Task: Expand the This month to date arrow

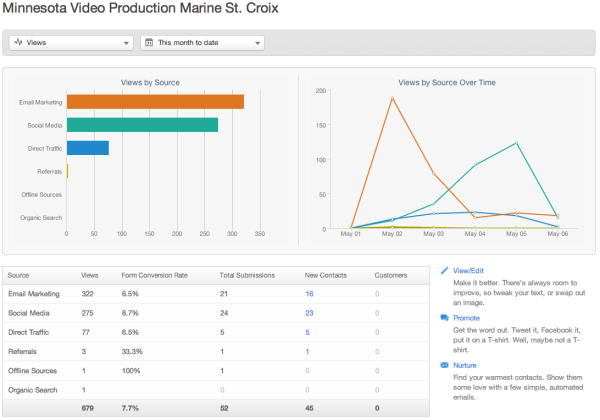Action: pos(257,43)
